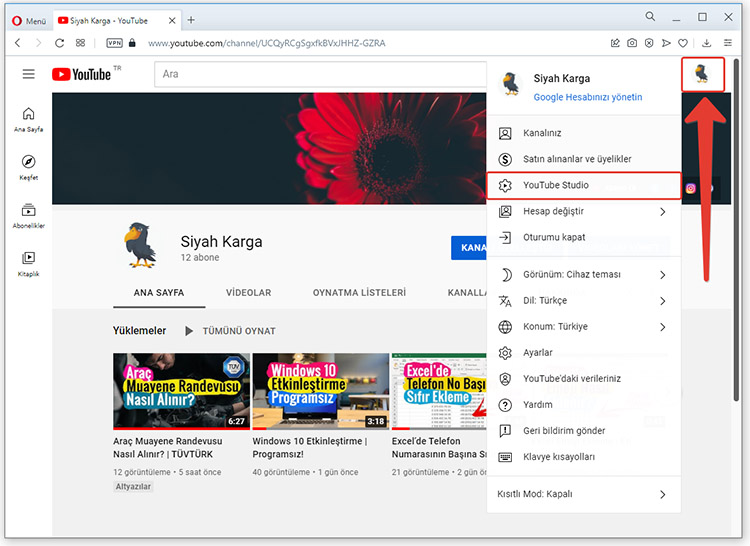Open Keşfet in the sidebar
This screenshot has height=546, width=750.
29,168
